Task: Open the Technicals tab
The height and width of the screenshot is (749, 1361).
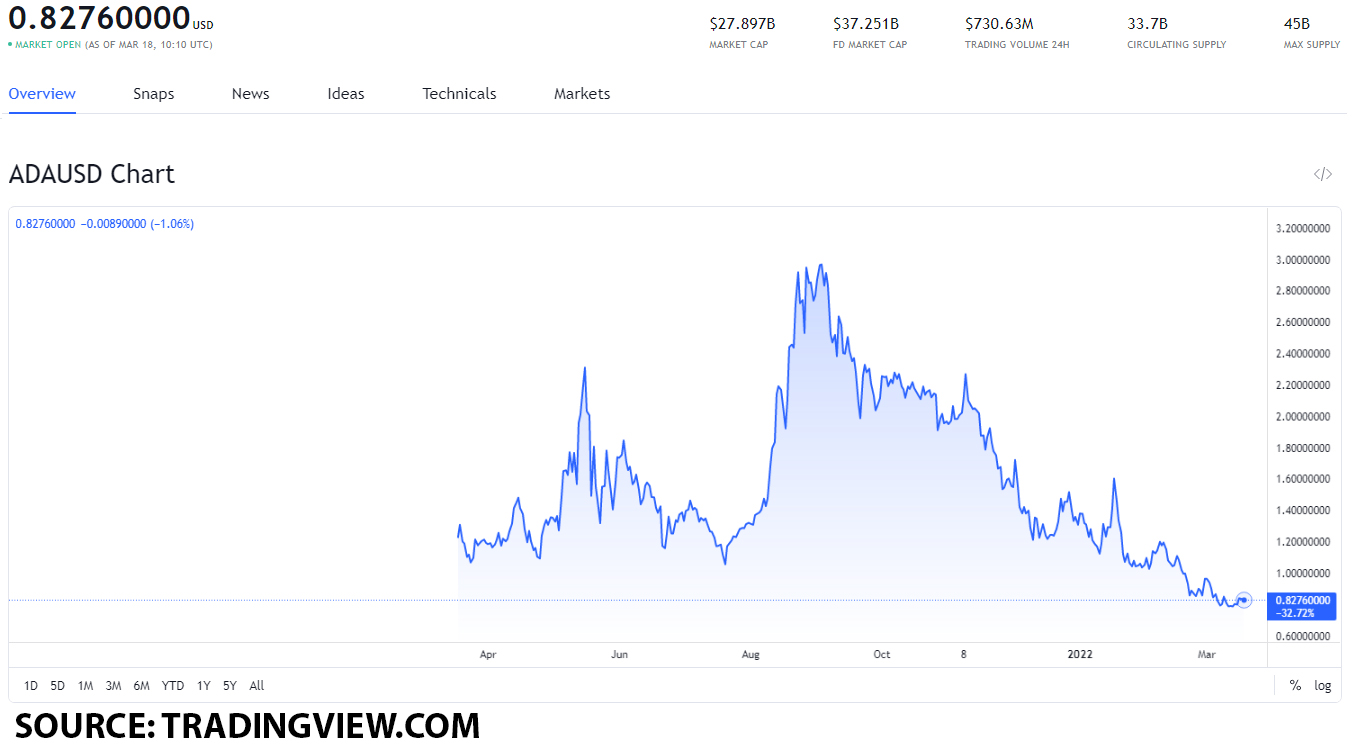Action: coord(459,93)
